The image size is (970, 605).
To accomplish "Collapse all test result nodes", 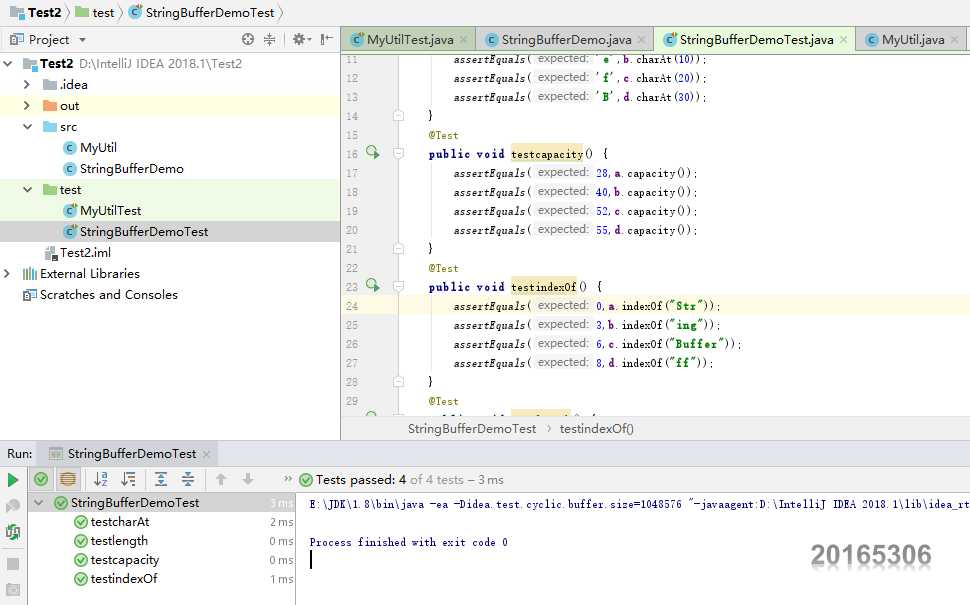I will click(187, 480).
